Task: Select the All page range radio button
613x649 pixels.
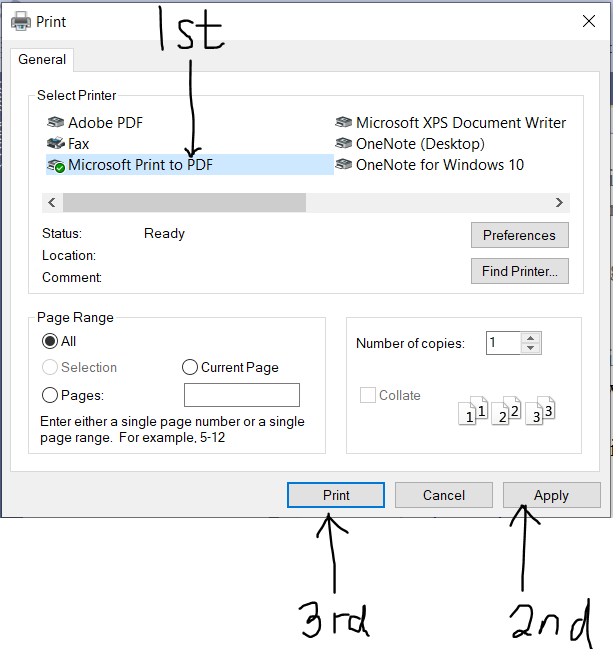Action: [50, 341]
